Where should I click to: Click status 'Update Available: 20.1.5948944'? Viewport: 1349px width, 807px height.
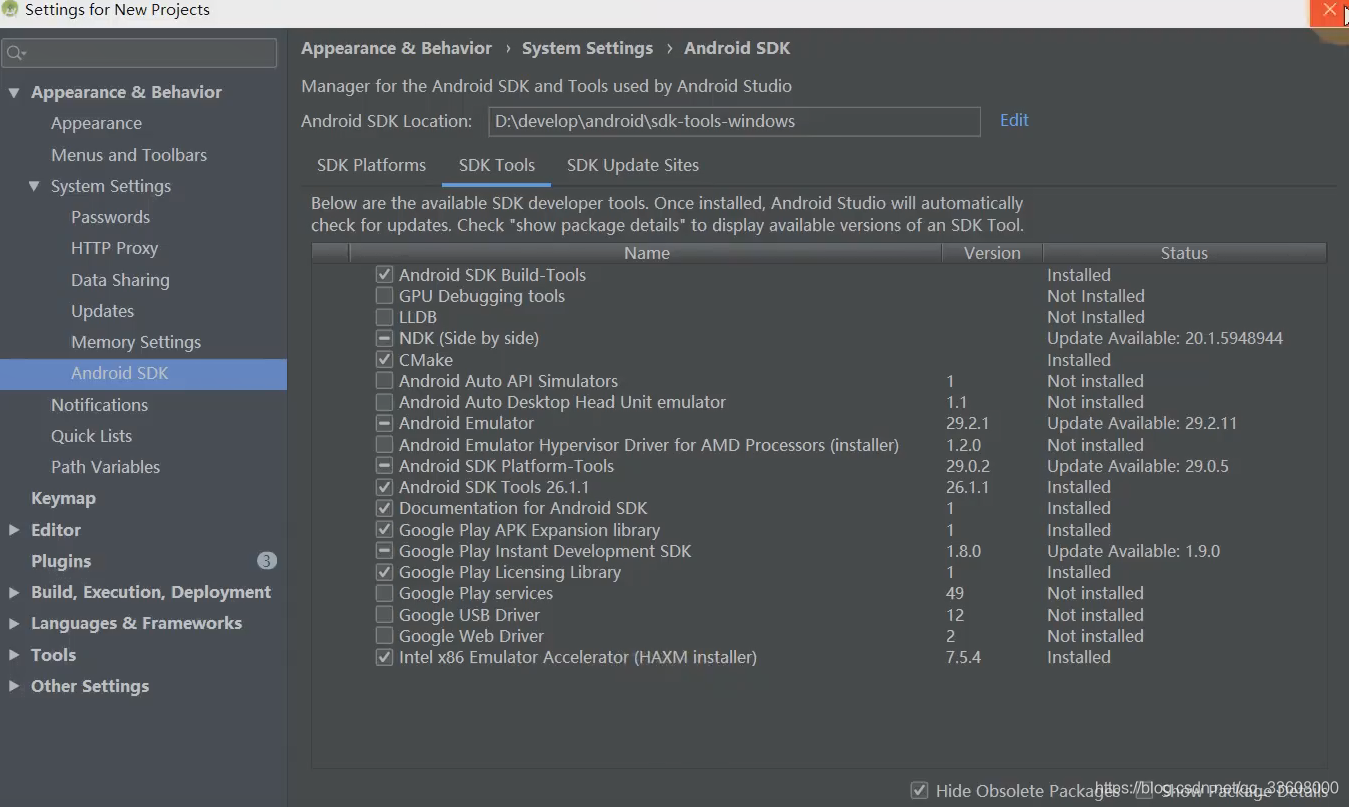pos(1165,339)
